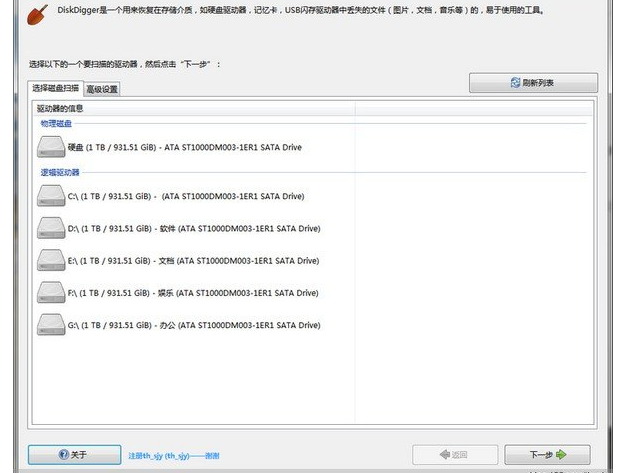Refresh the drive list with 刷新列表
The image size is (625, 473).
click(533, 83)
